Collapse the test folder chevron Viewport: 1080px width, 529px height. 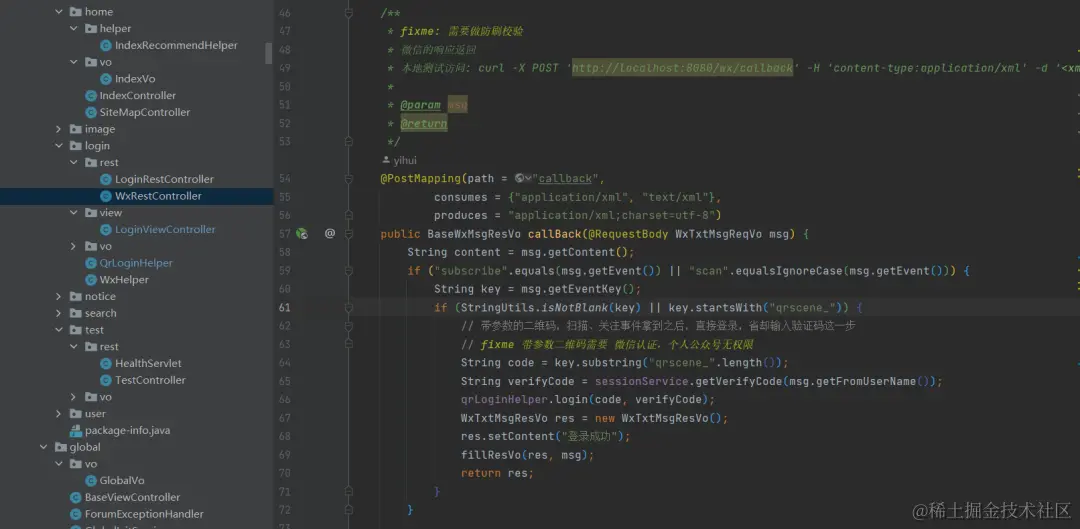[59, 330]
